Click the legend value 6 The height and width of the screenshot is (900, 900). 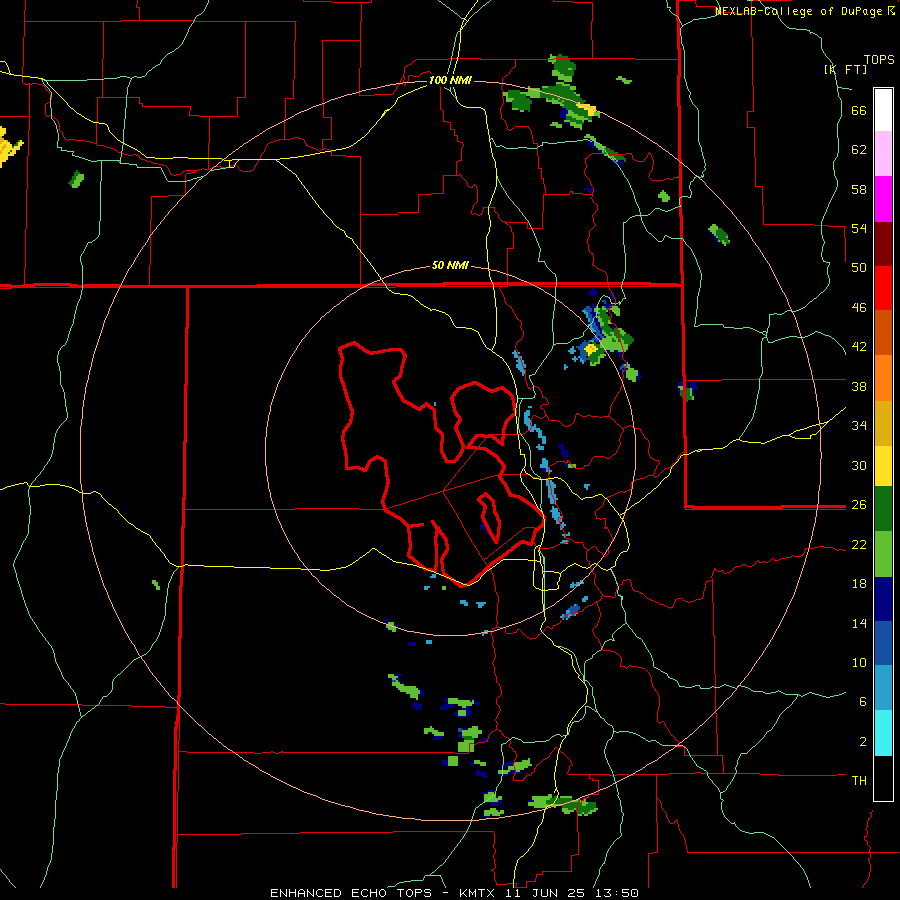pos(863,702)
